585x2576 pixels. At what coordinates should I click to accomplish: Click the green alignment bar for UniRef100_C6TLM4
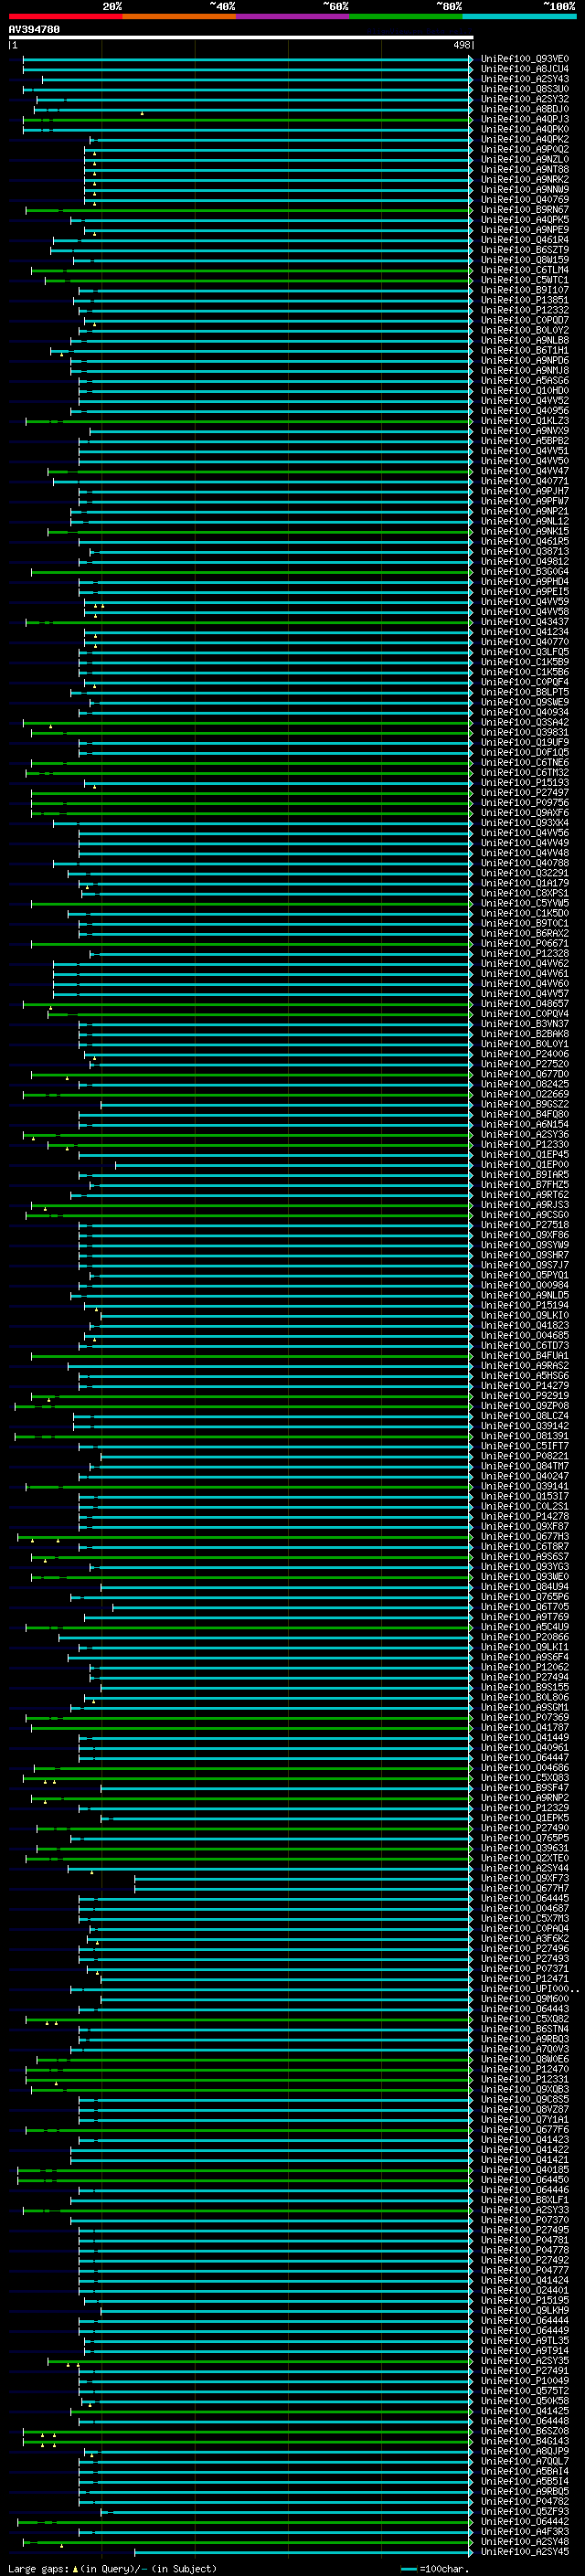coord(251,270)
